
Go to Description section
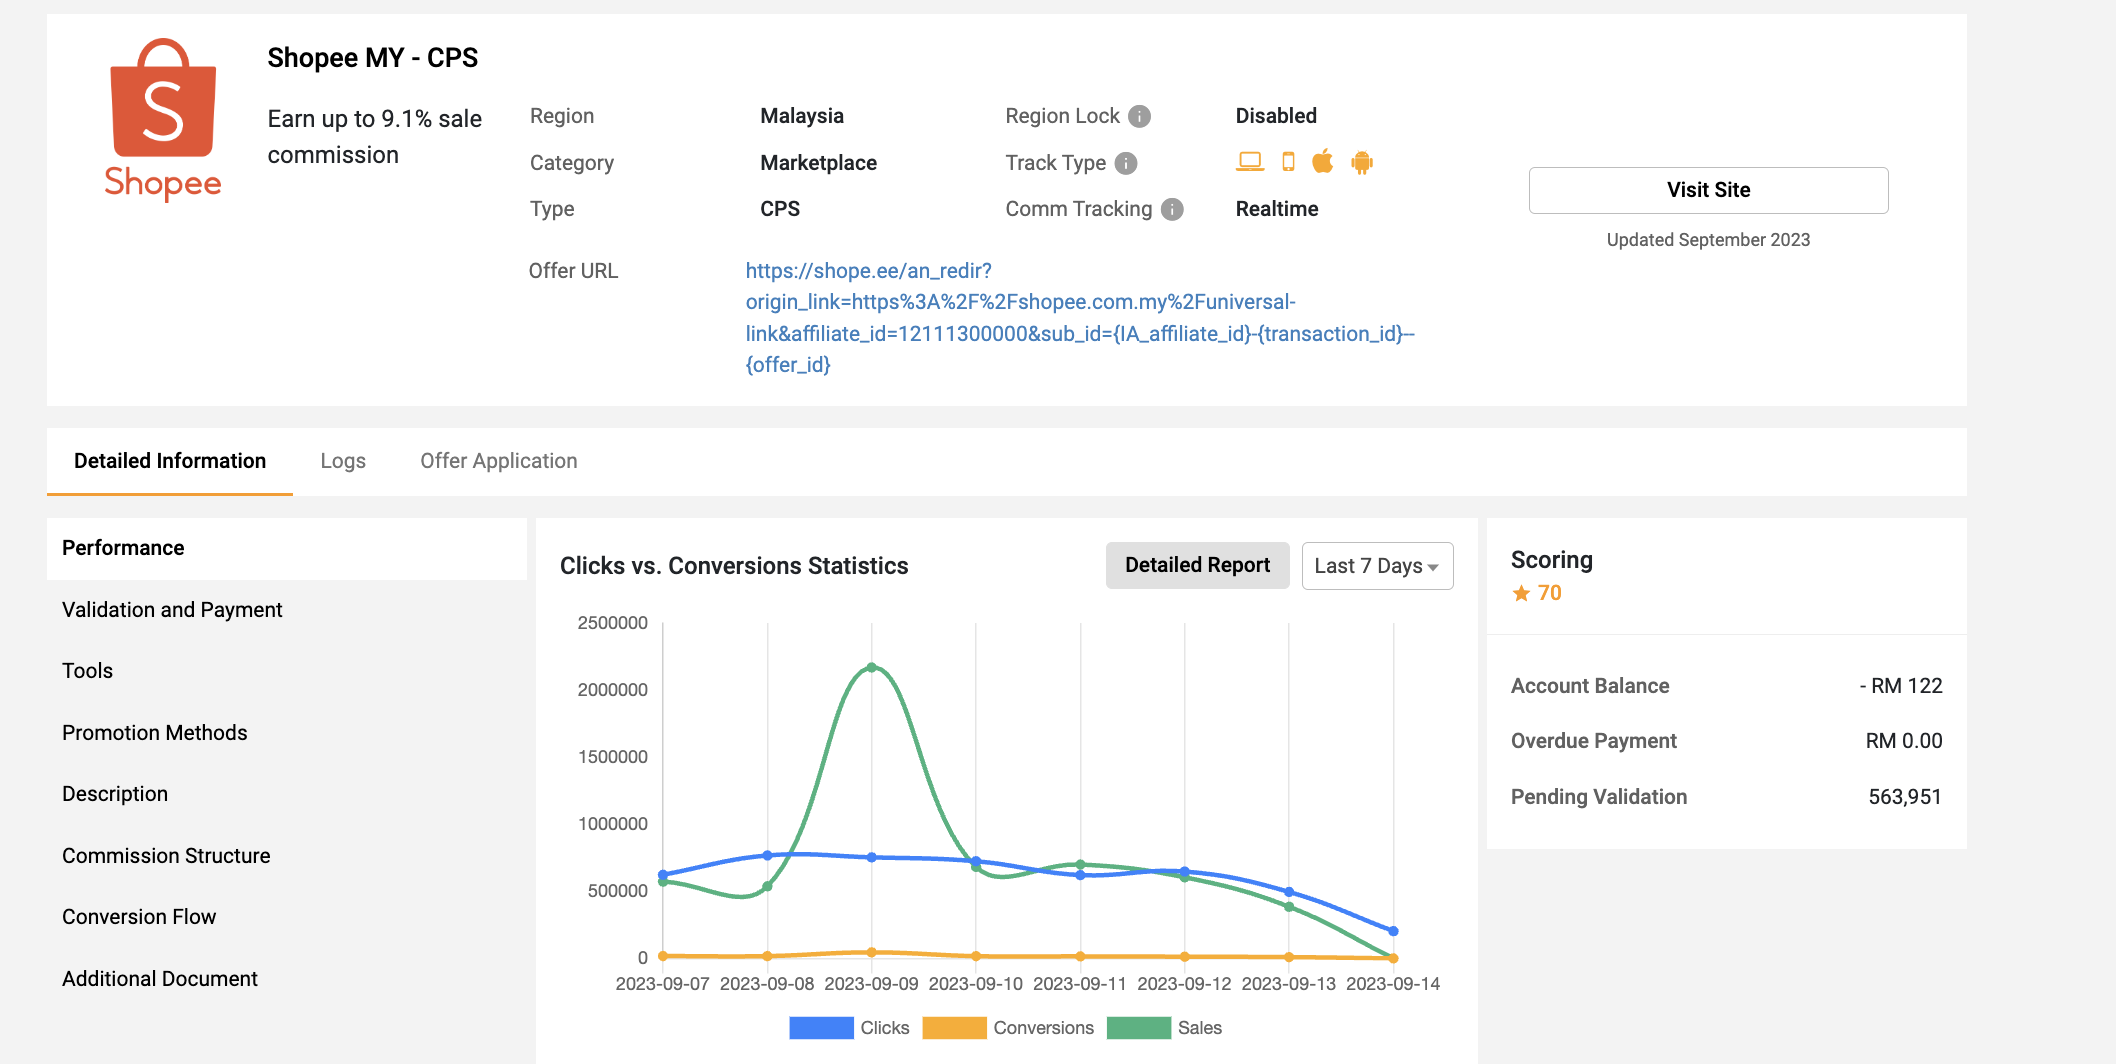click(287, 794)
